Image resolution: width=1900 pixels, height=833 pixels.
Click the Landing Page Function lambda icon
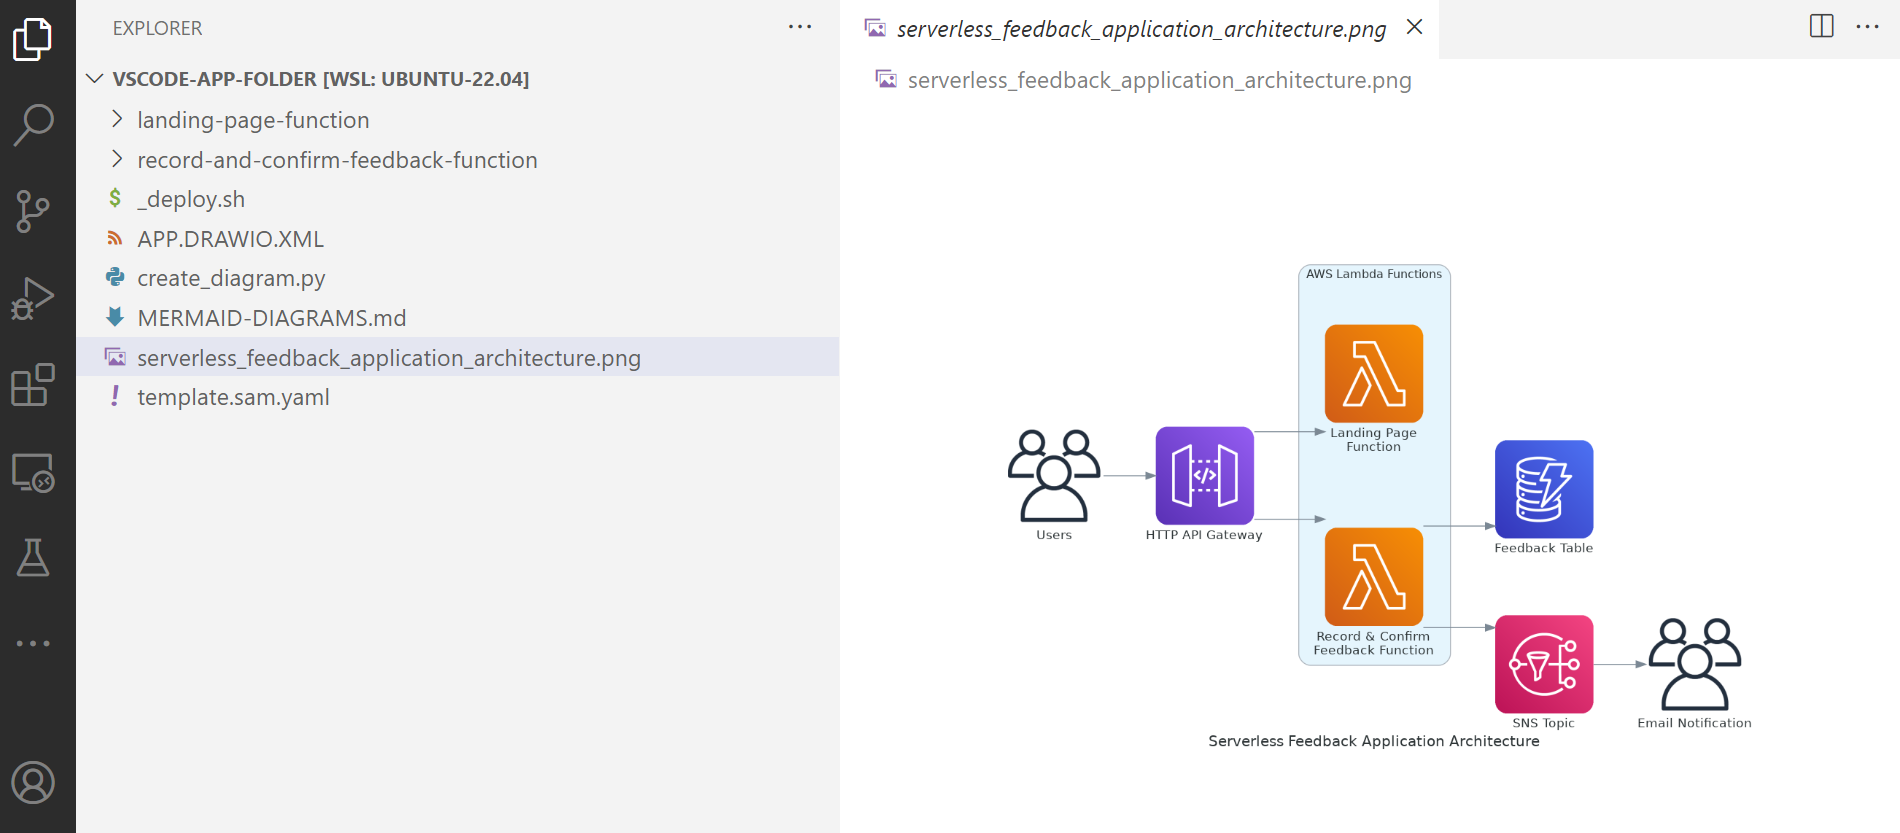1374,374
